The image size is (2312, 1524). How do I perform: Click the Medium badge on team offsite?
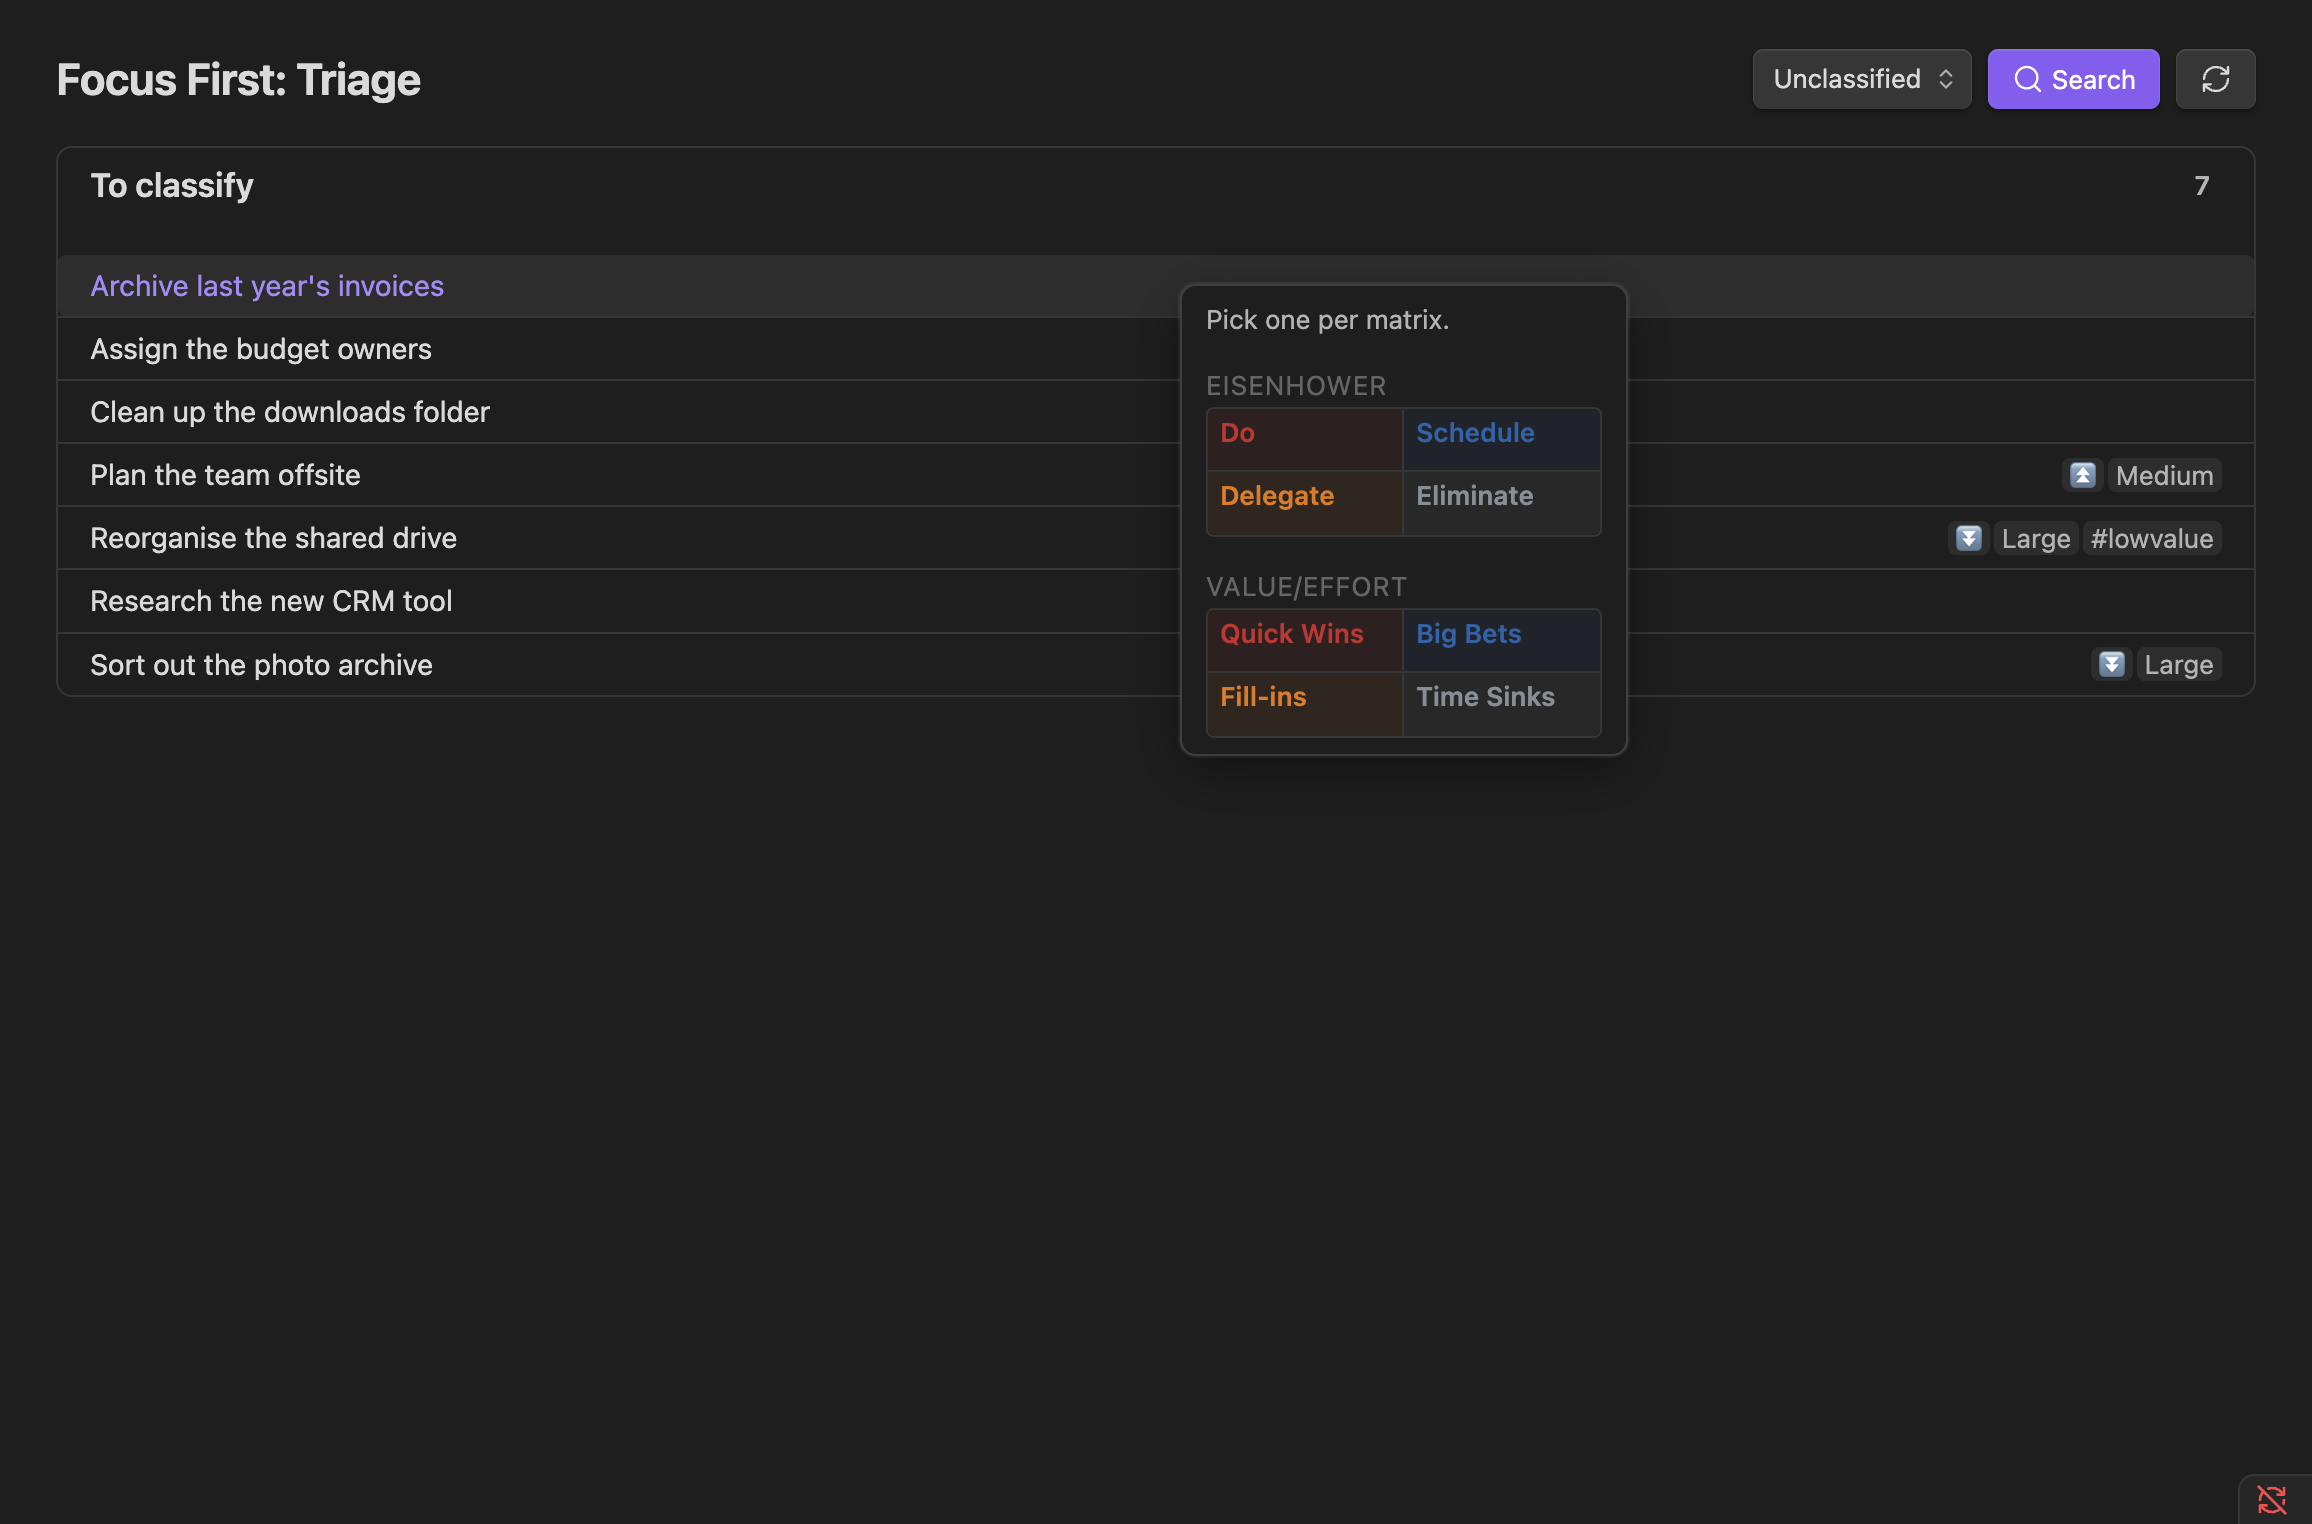pyautogui.click(x=2164, y=475)
